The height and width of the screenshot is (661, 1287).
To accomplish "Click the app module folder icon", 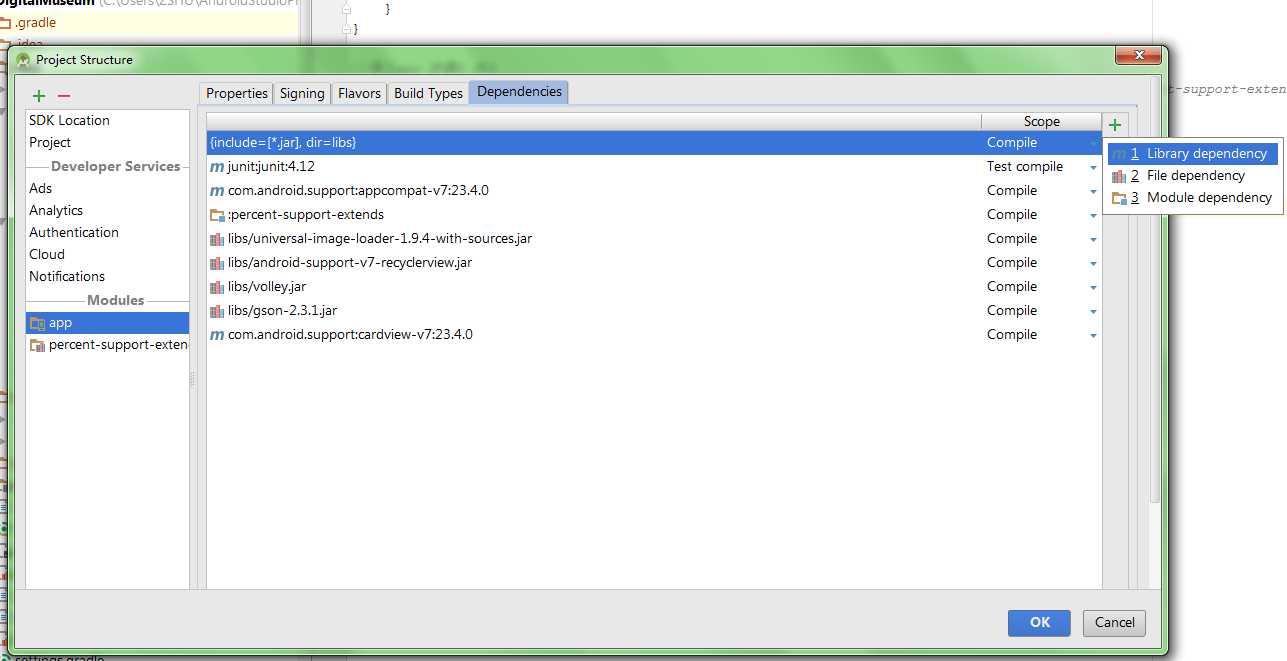I will [38, 323].
